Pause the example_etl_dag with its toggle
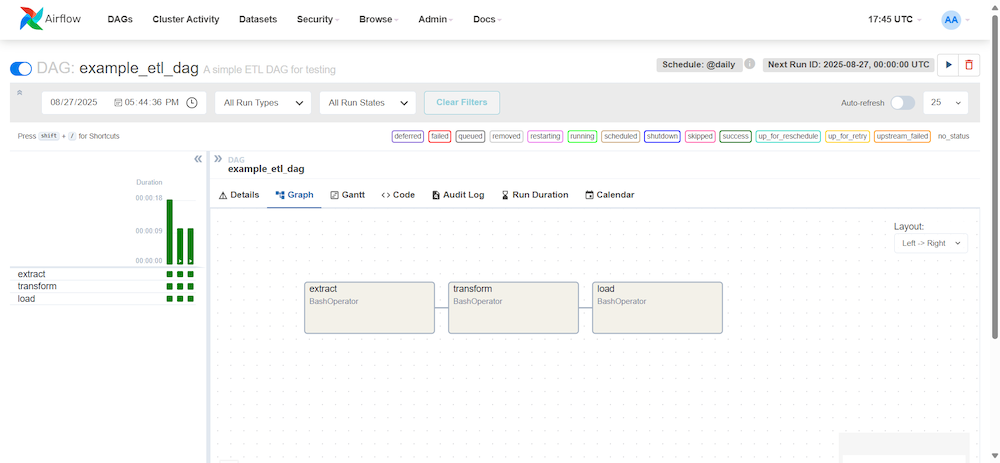This screenshot has width=1000, height=463. click(21, 68)
